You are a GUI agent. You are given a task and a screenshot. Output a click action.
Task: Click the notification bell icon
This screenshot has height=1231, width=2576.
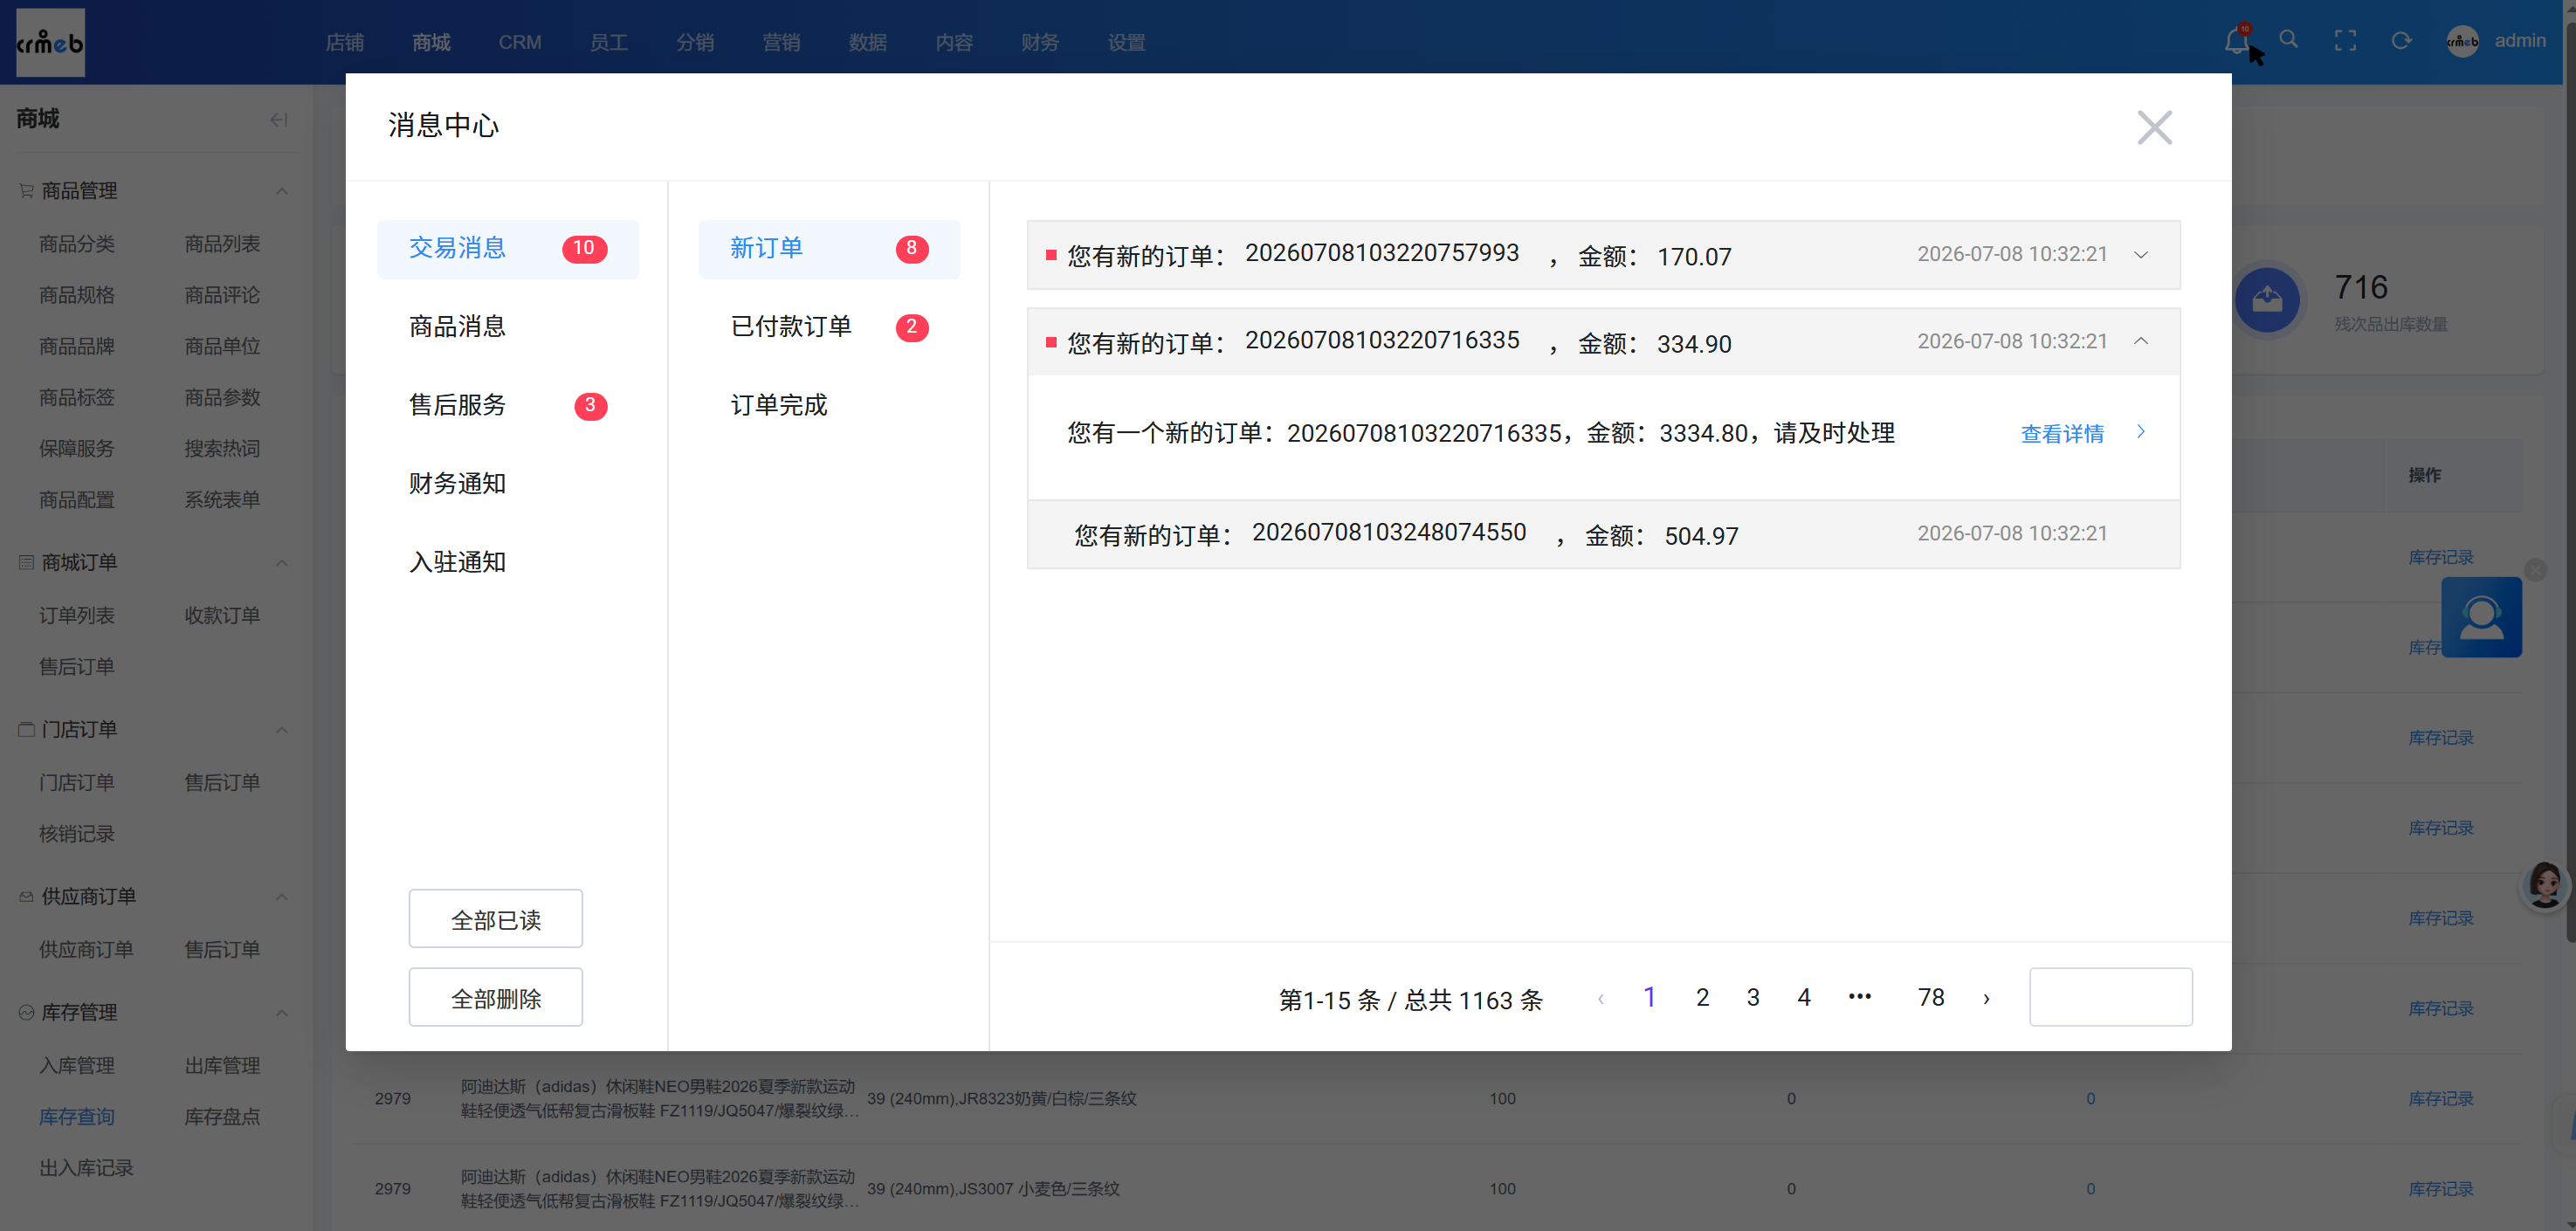(2236, 41)
